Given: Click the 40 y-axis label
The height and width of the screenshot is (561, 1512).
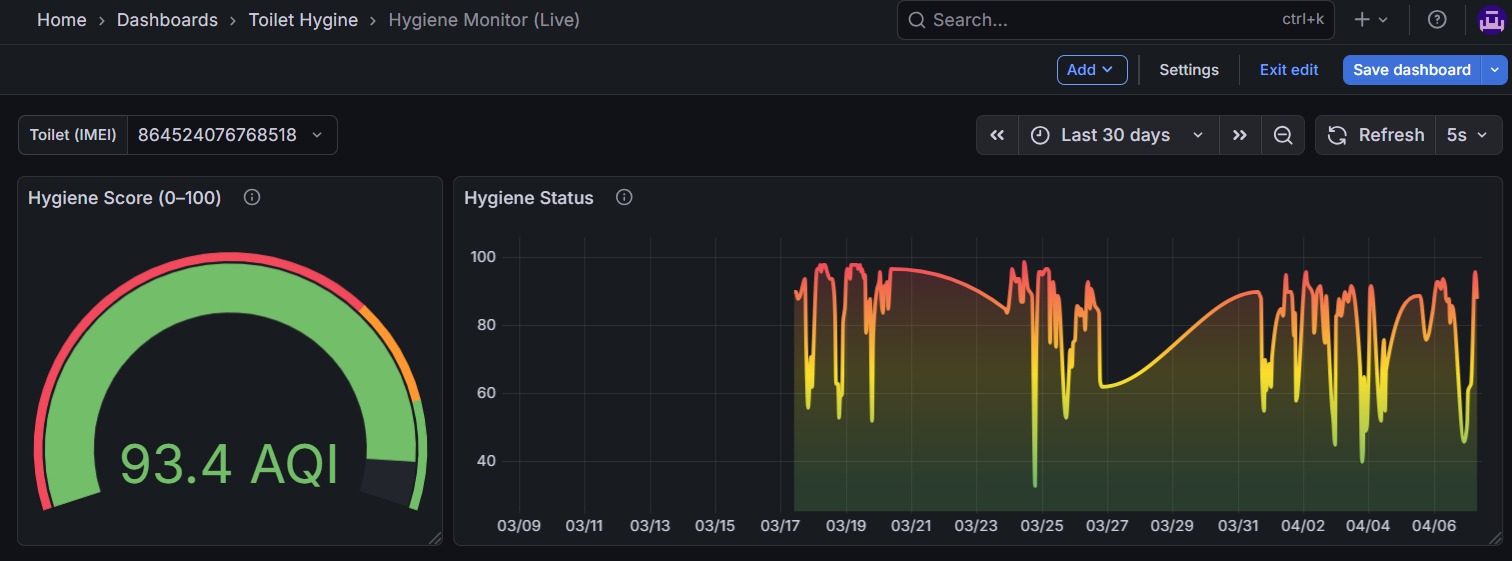Looking at the screenshot, I should (x=488, y=461).
